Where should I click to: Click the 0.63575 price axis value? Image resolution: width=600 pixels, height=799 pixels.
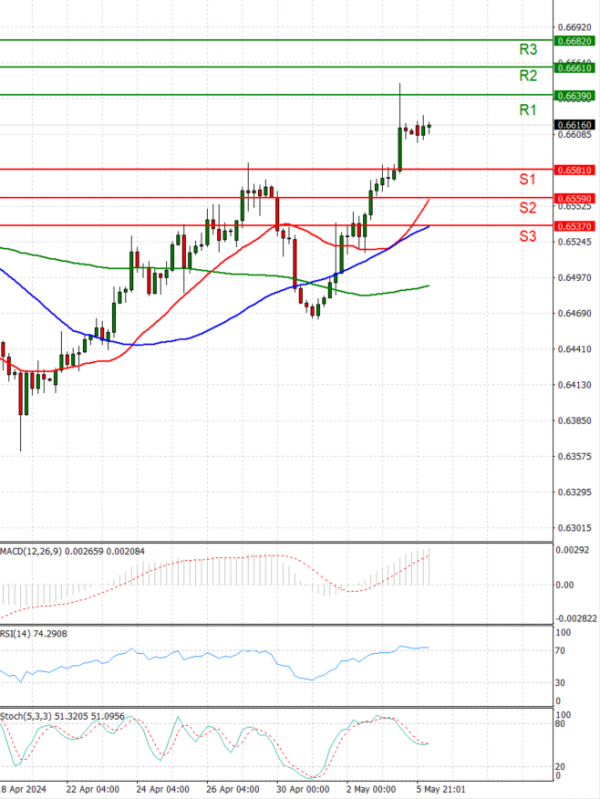[x=575, y=457]
